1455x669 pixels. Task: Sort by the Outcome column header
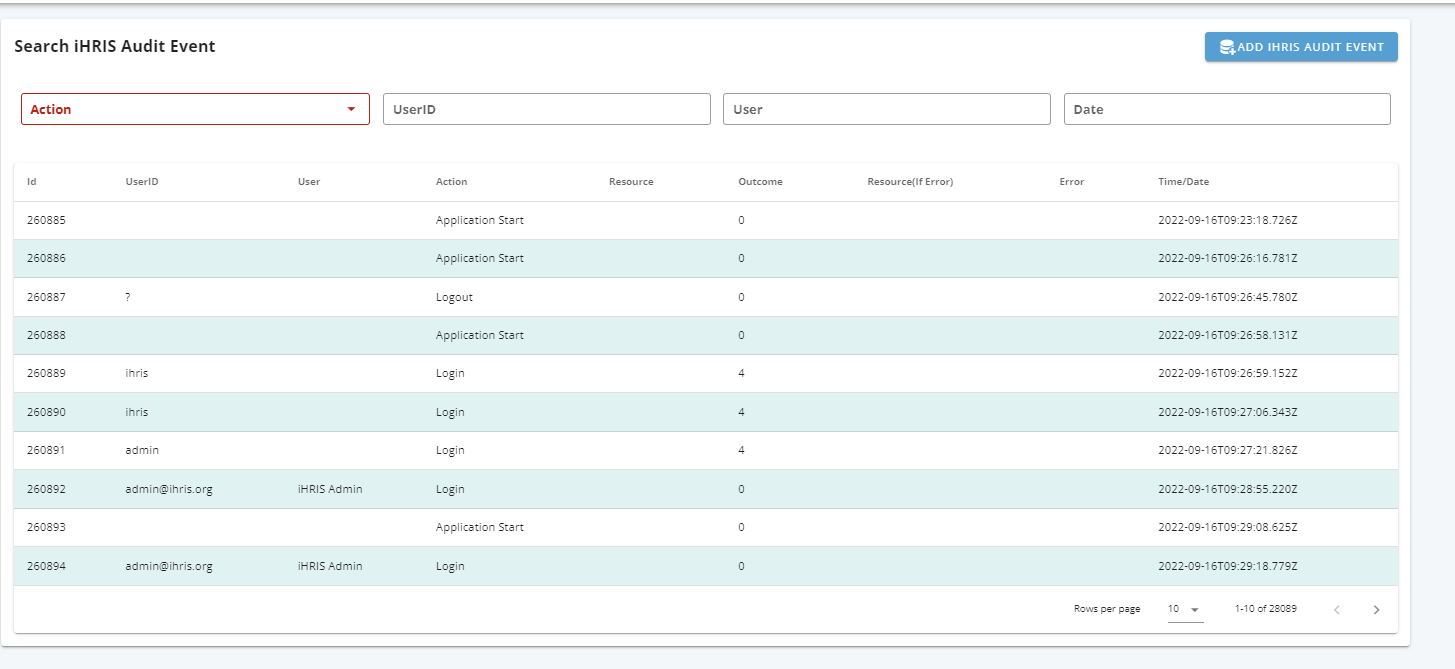tap(760, 182)
